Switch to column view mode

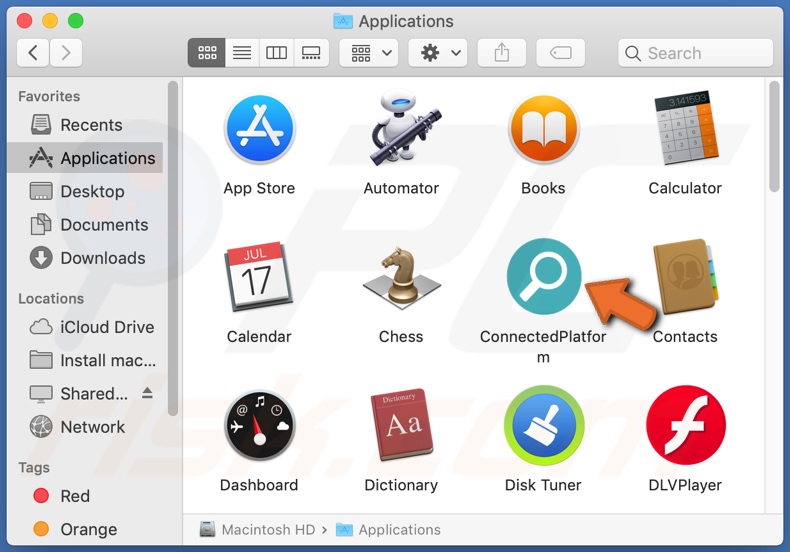[277, 53]
